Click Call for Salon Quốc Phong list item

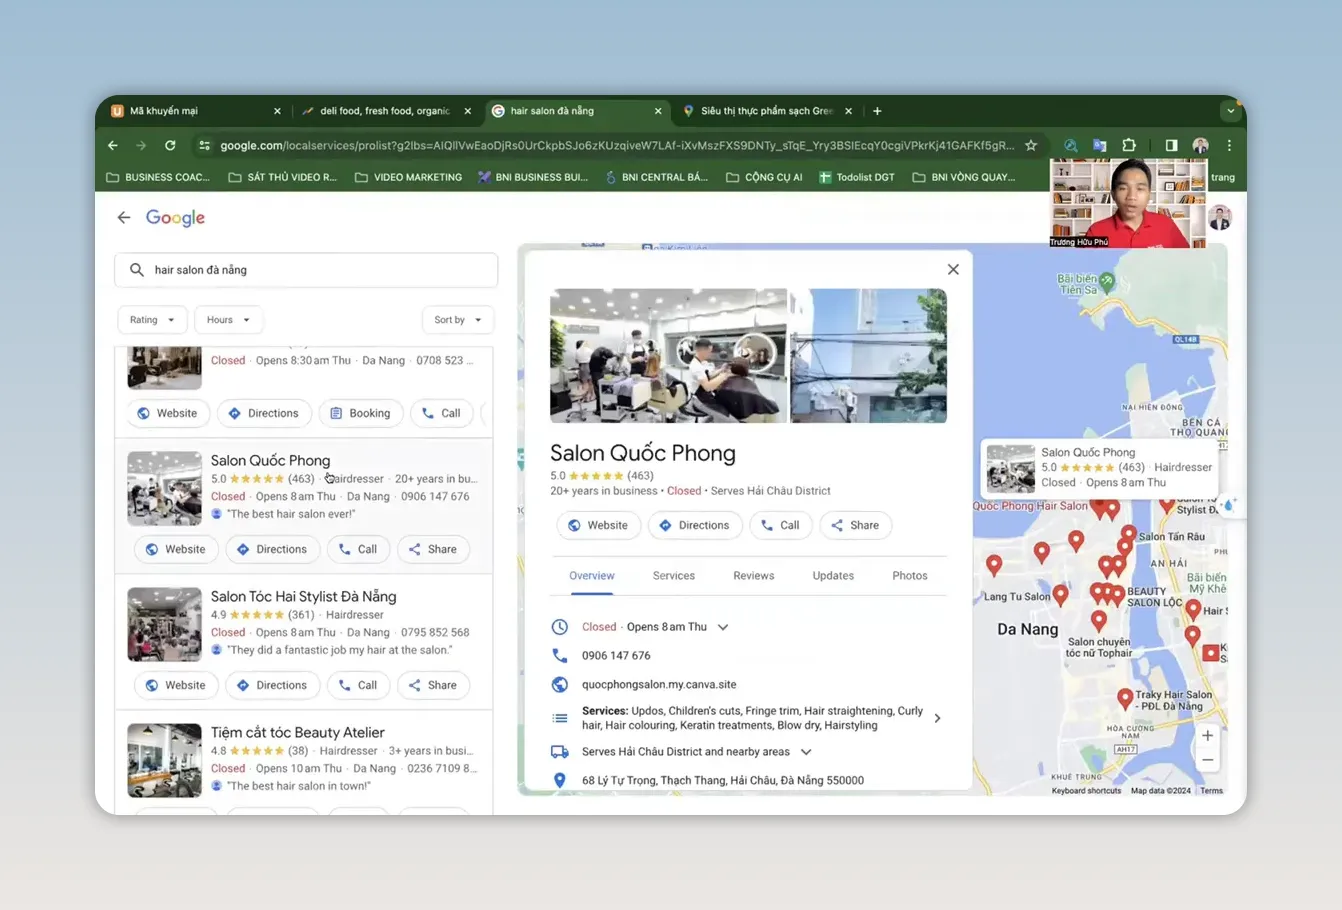(358, 549)
